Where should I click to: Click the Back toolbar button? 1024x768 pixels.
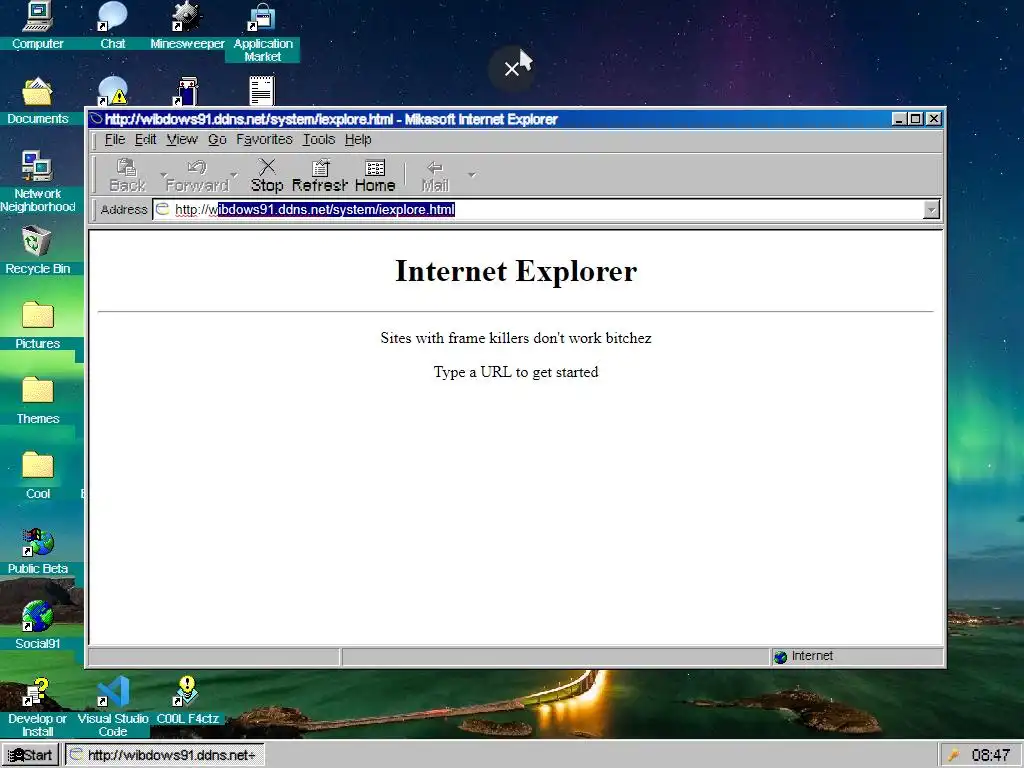tap(127, 176)
